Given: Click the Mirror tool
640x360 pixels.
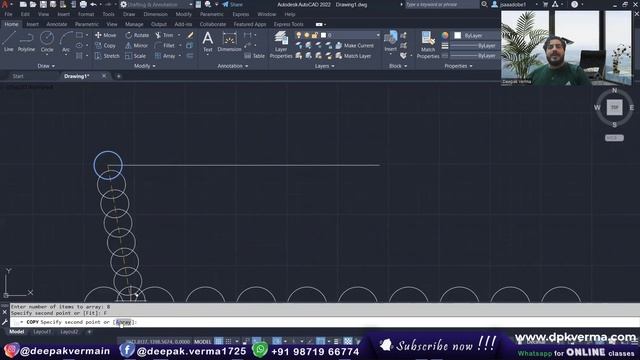Looking at the screenshot, I should click(137, 46).
